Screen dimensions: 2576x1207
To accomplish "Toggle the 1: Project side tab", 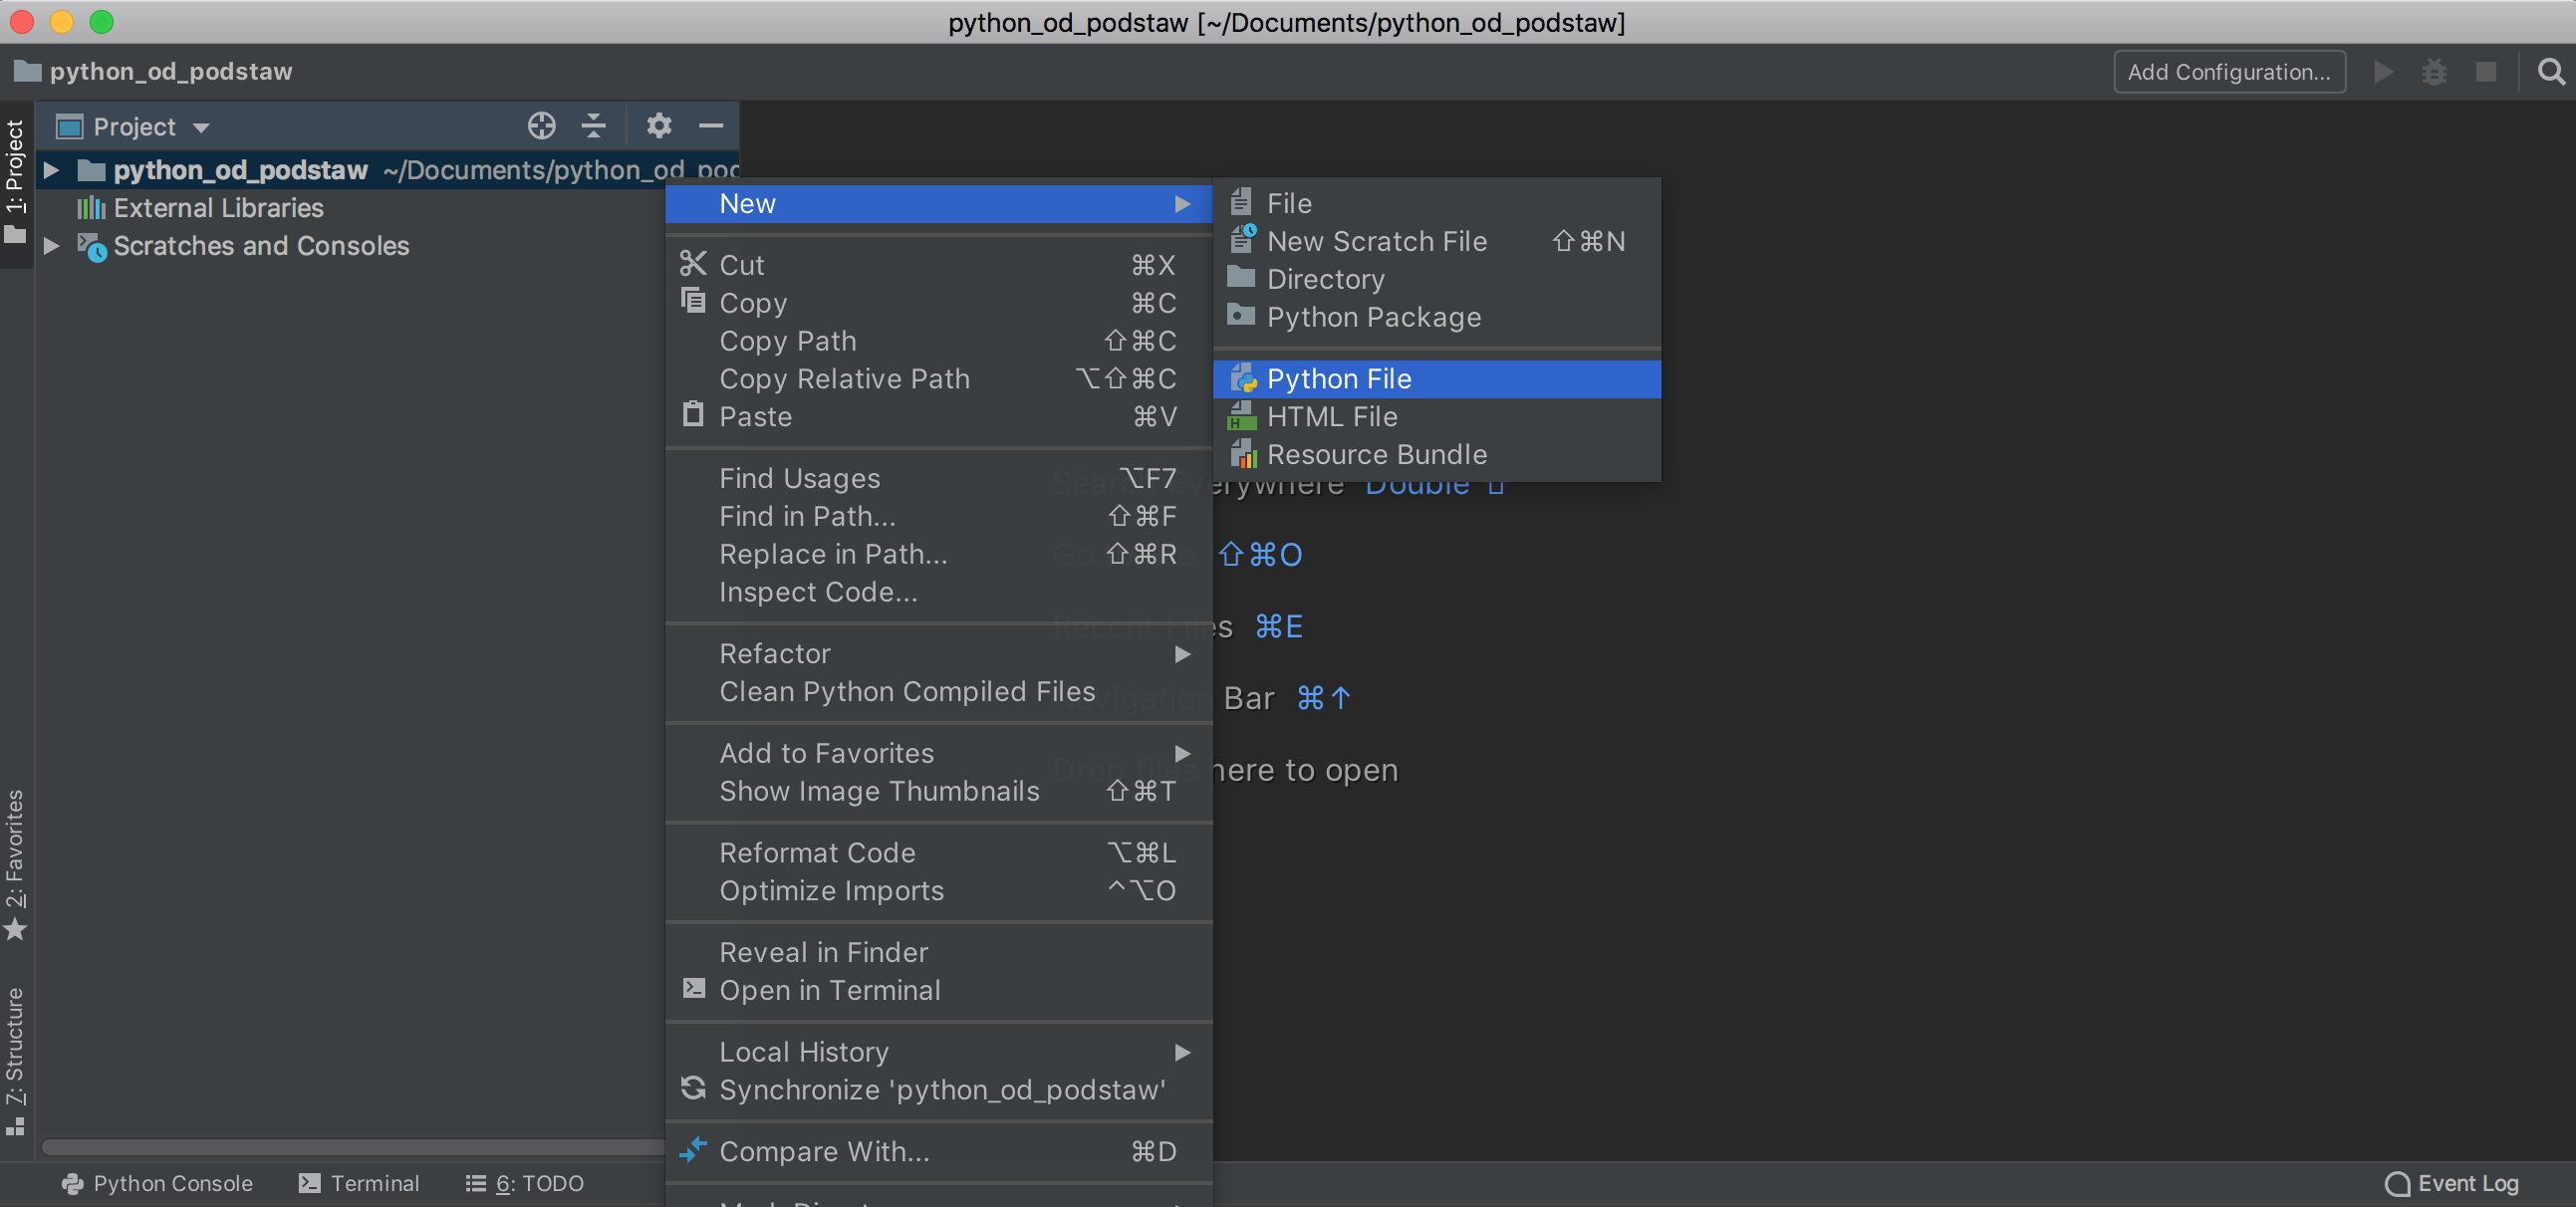I will (x=16, y=182).
